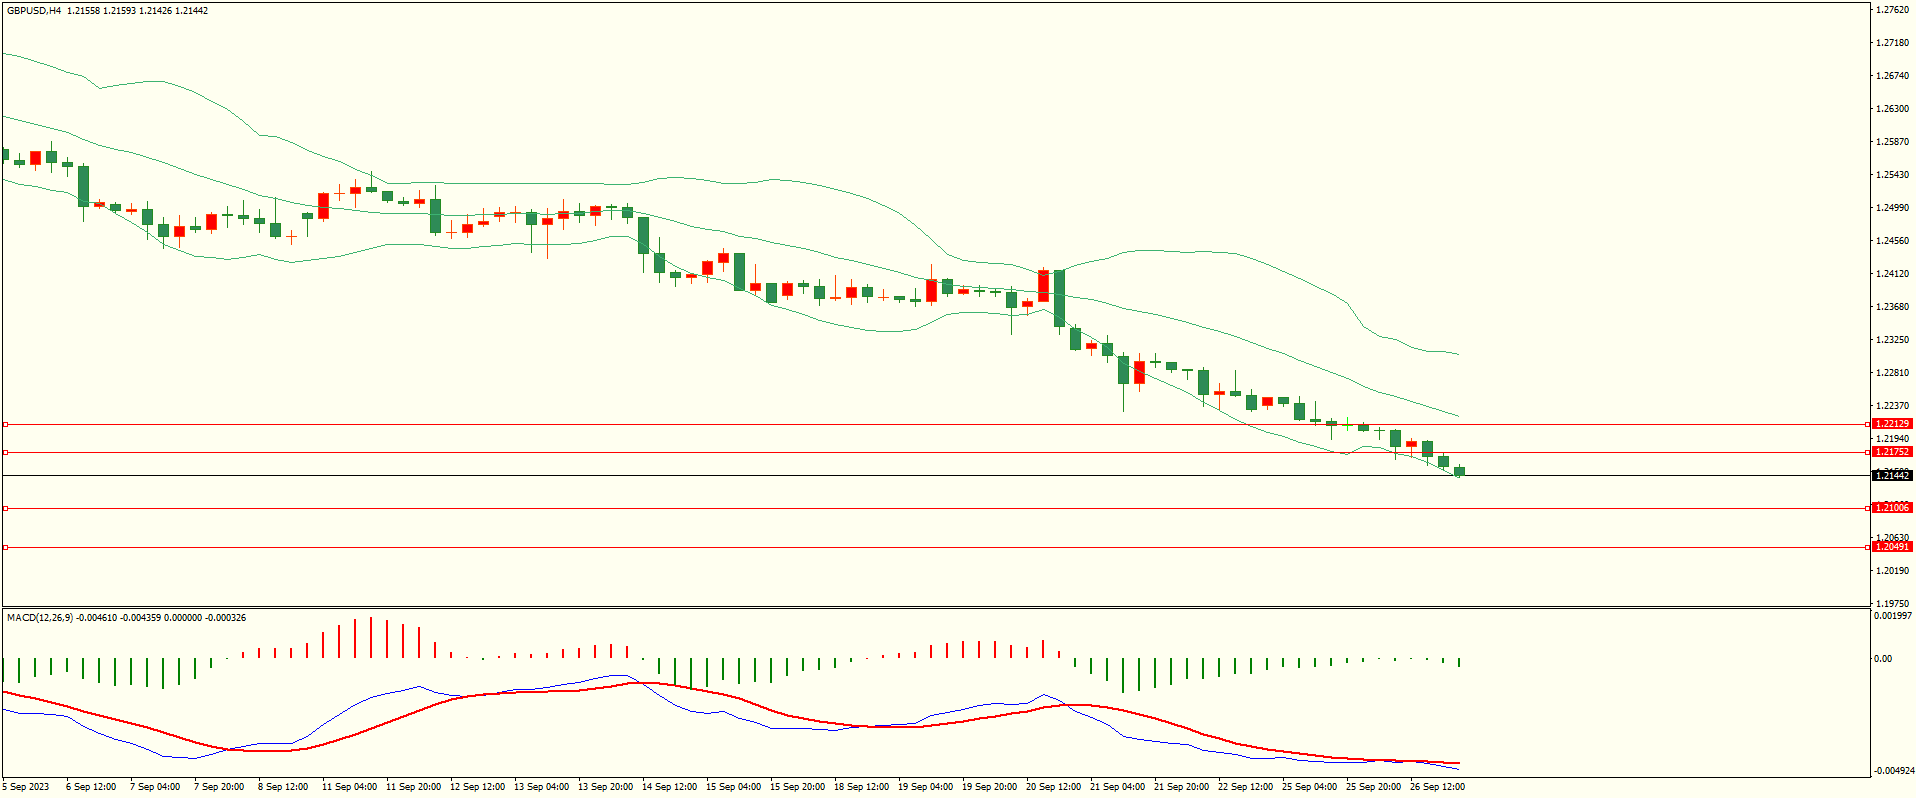The height and width of the screenshot is (798, 1916).
Task: Click the 0.001997 MACD scale value
Action: tap(1892, 616)
